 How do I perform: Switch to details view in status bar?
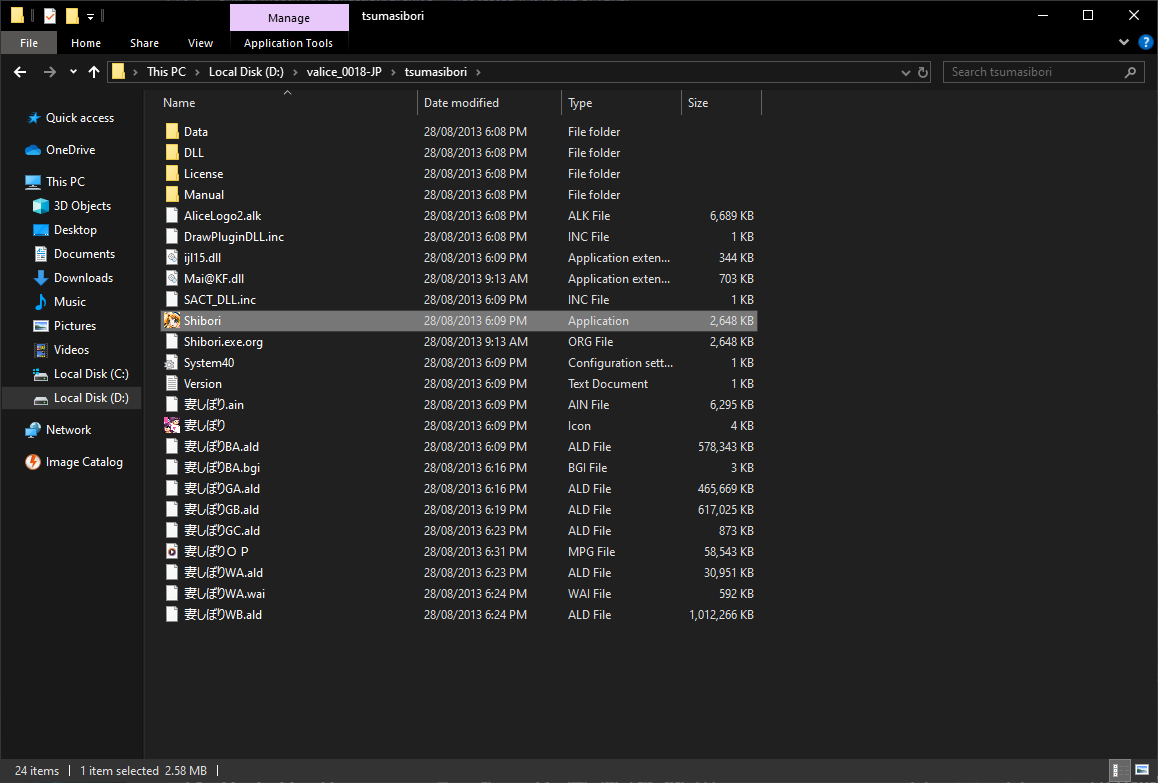[x=1120, y=770]
